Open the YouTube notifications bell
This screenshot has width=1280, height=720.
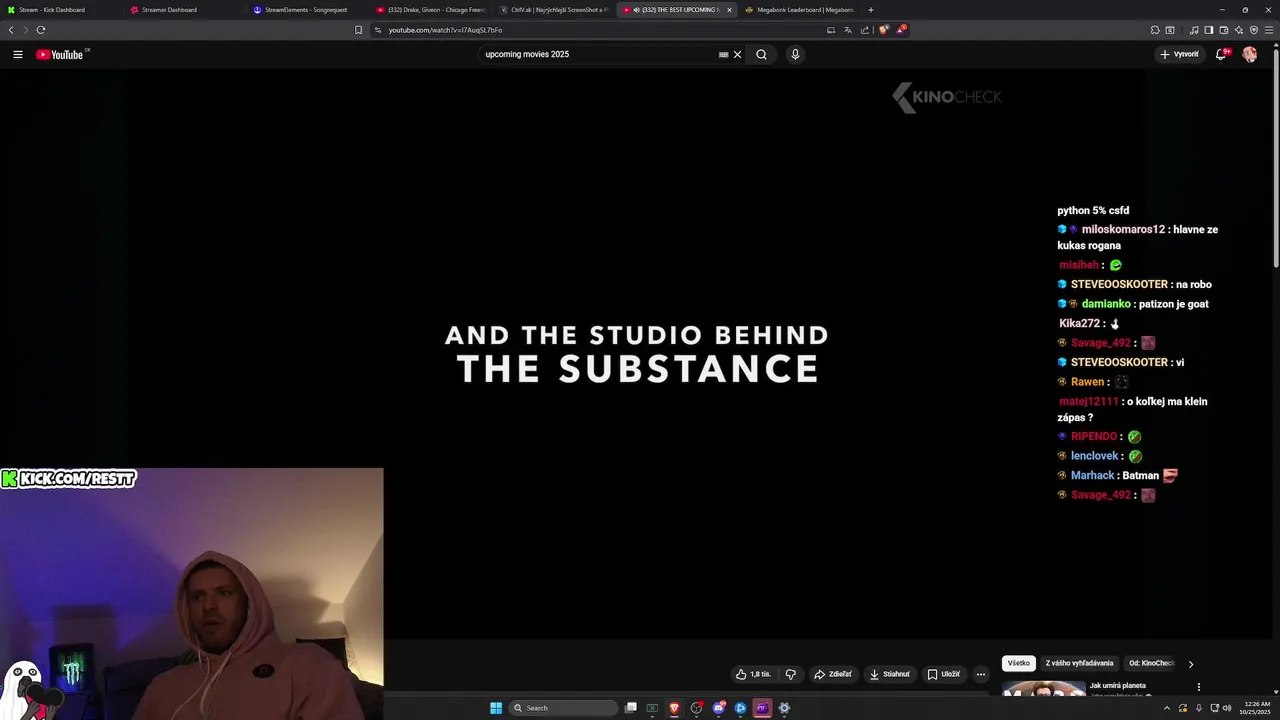pyautogui.click(x=1221, y=55)
